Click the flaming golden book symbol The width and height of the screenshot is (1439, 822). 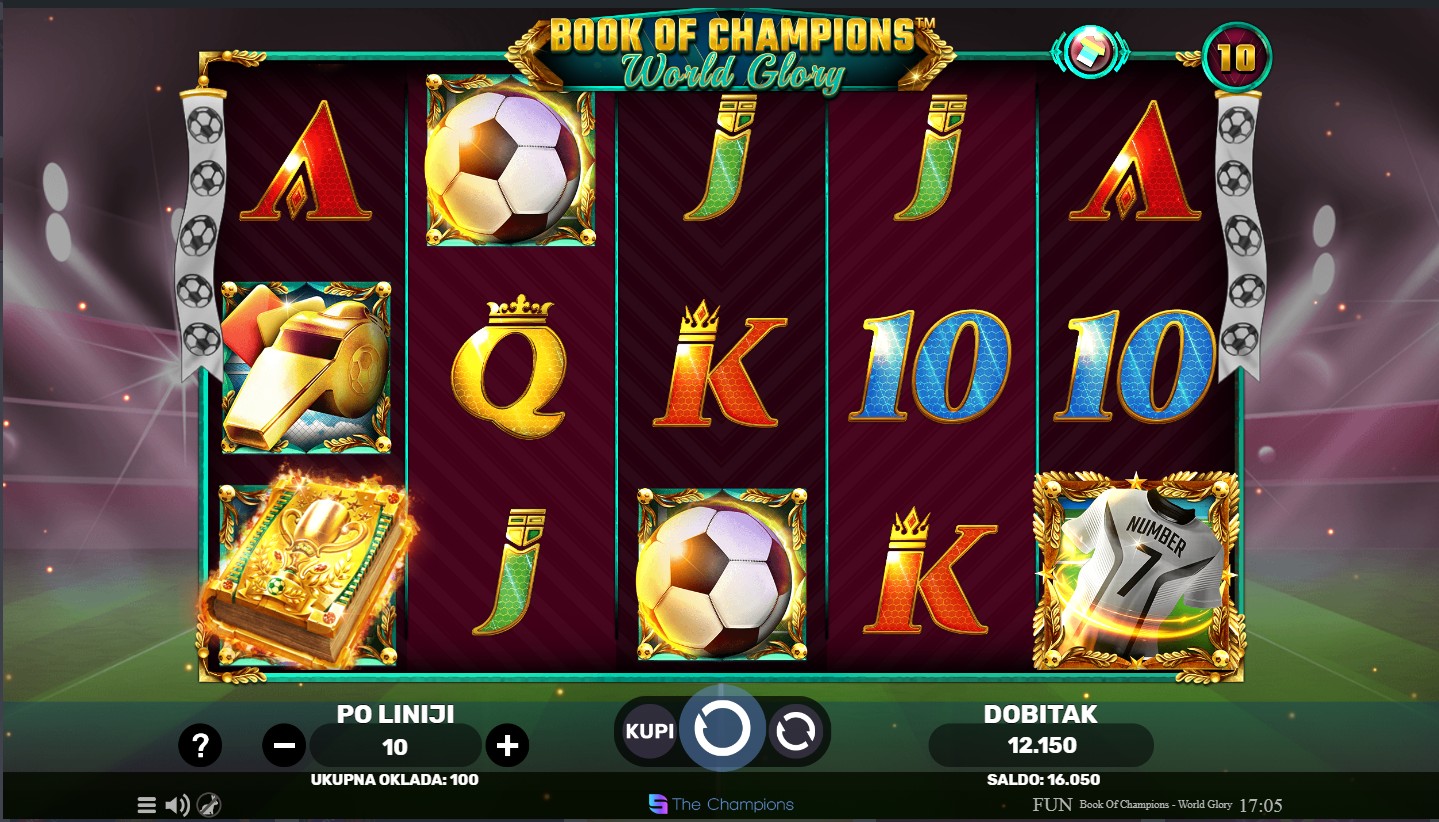306,571
